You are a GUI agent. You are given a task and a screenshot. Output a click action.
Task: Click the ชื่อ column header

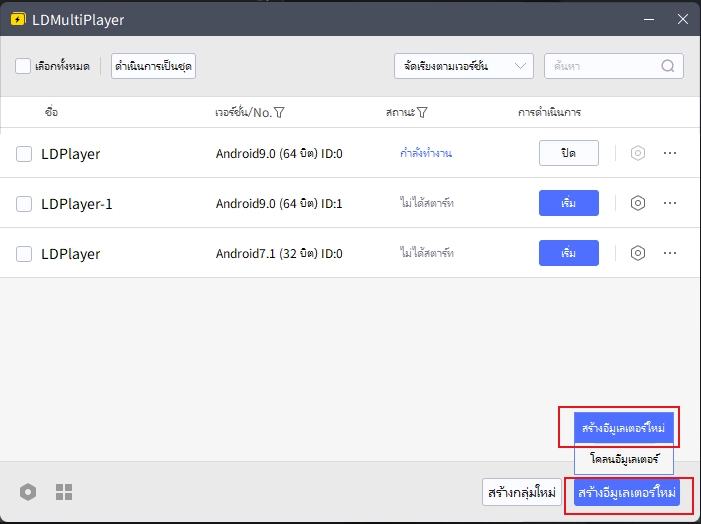point(51,112)
